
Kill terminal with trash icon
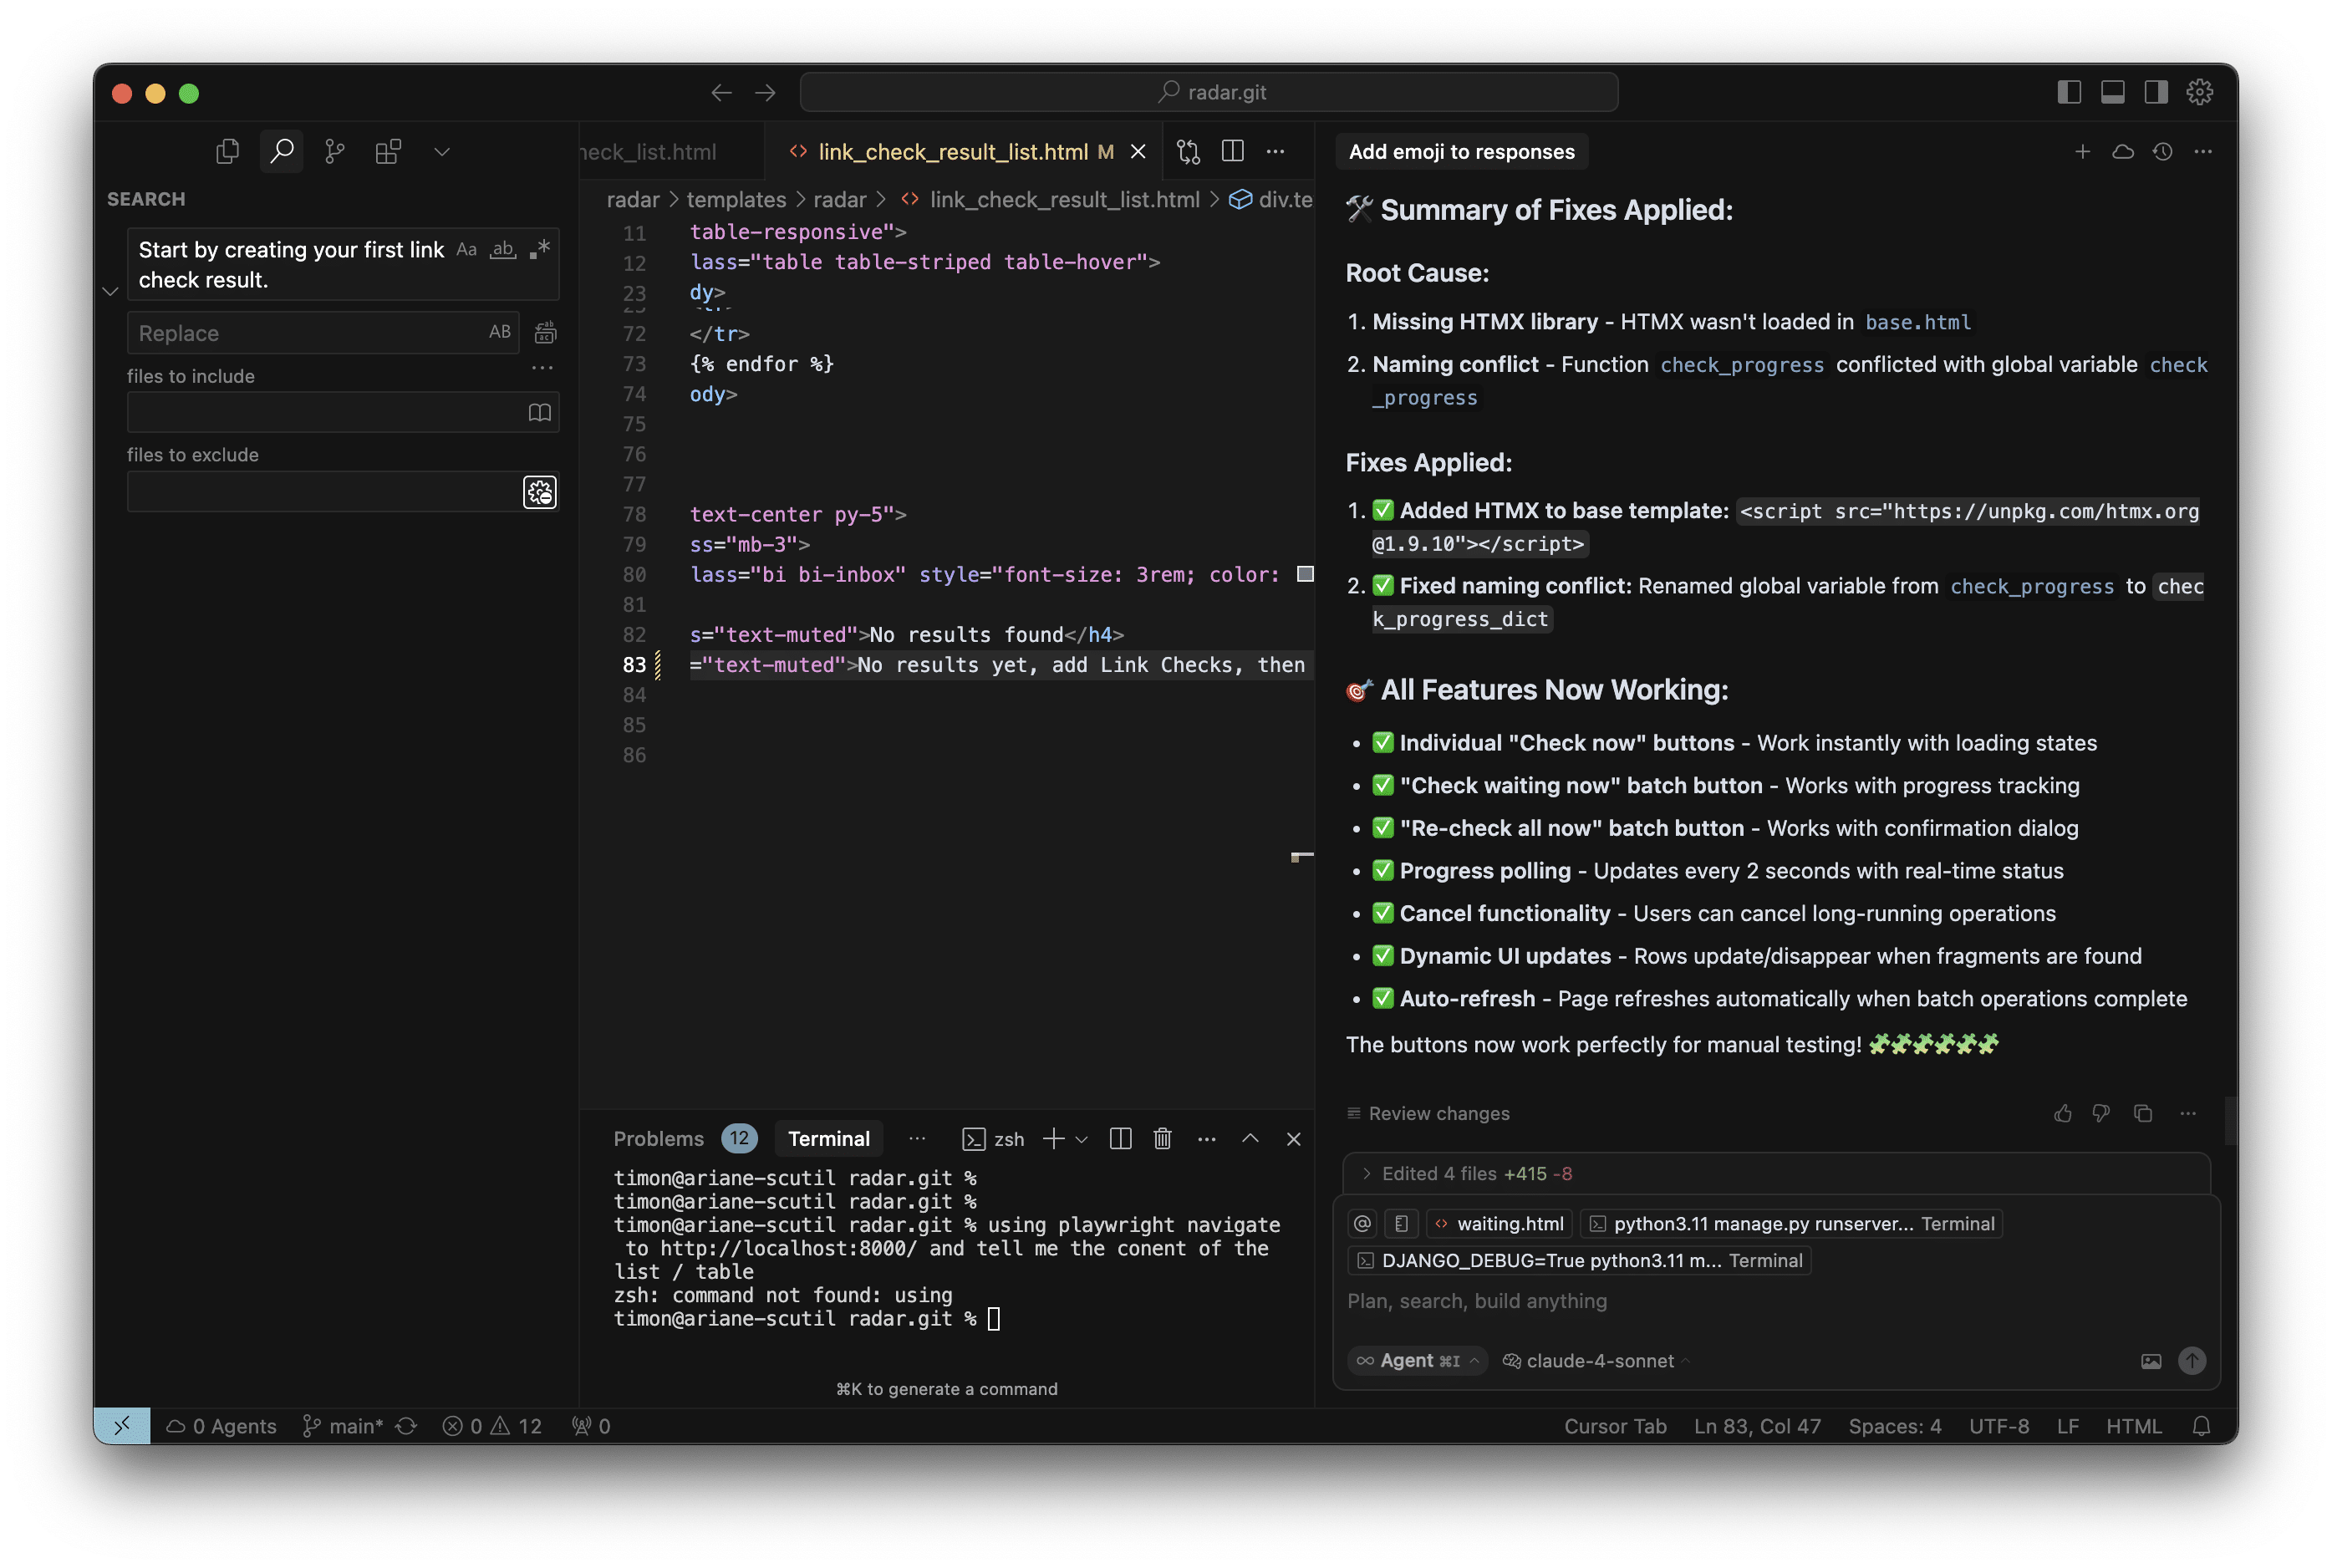(1162, 1138)
